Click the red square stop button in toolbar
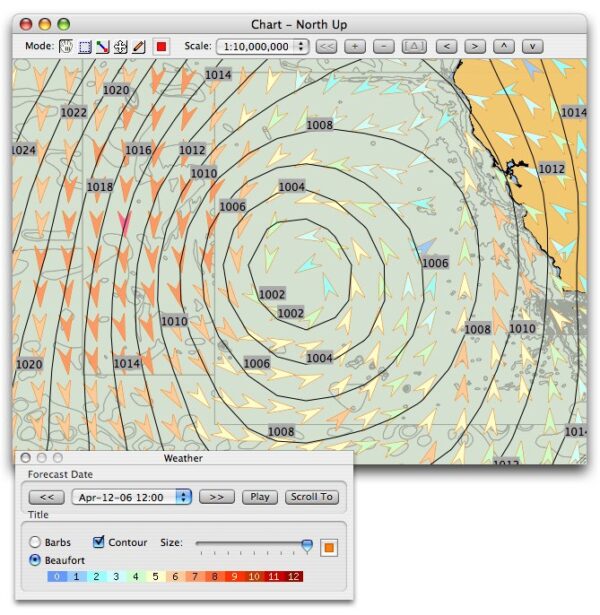Image resolution: width=600 pixels, height=615 pixels. click(162, 47)
